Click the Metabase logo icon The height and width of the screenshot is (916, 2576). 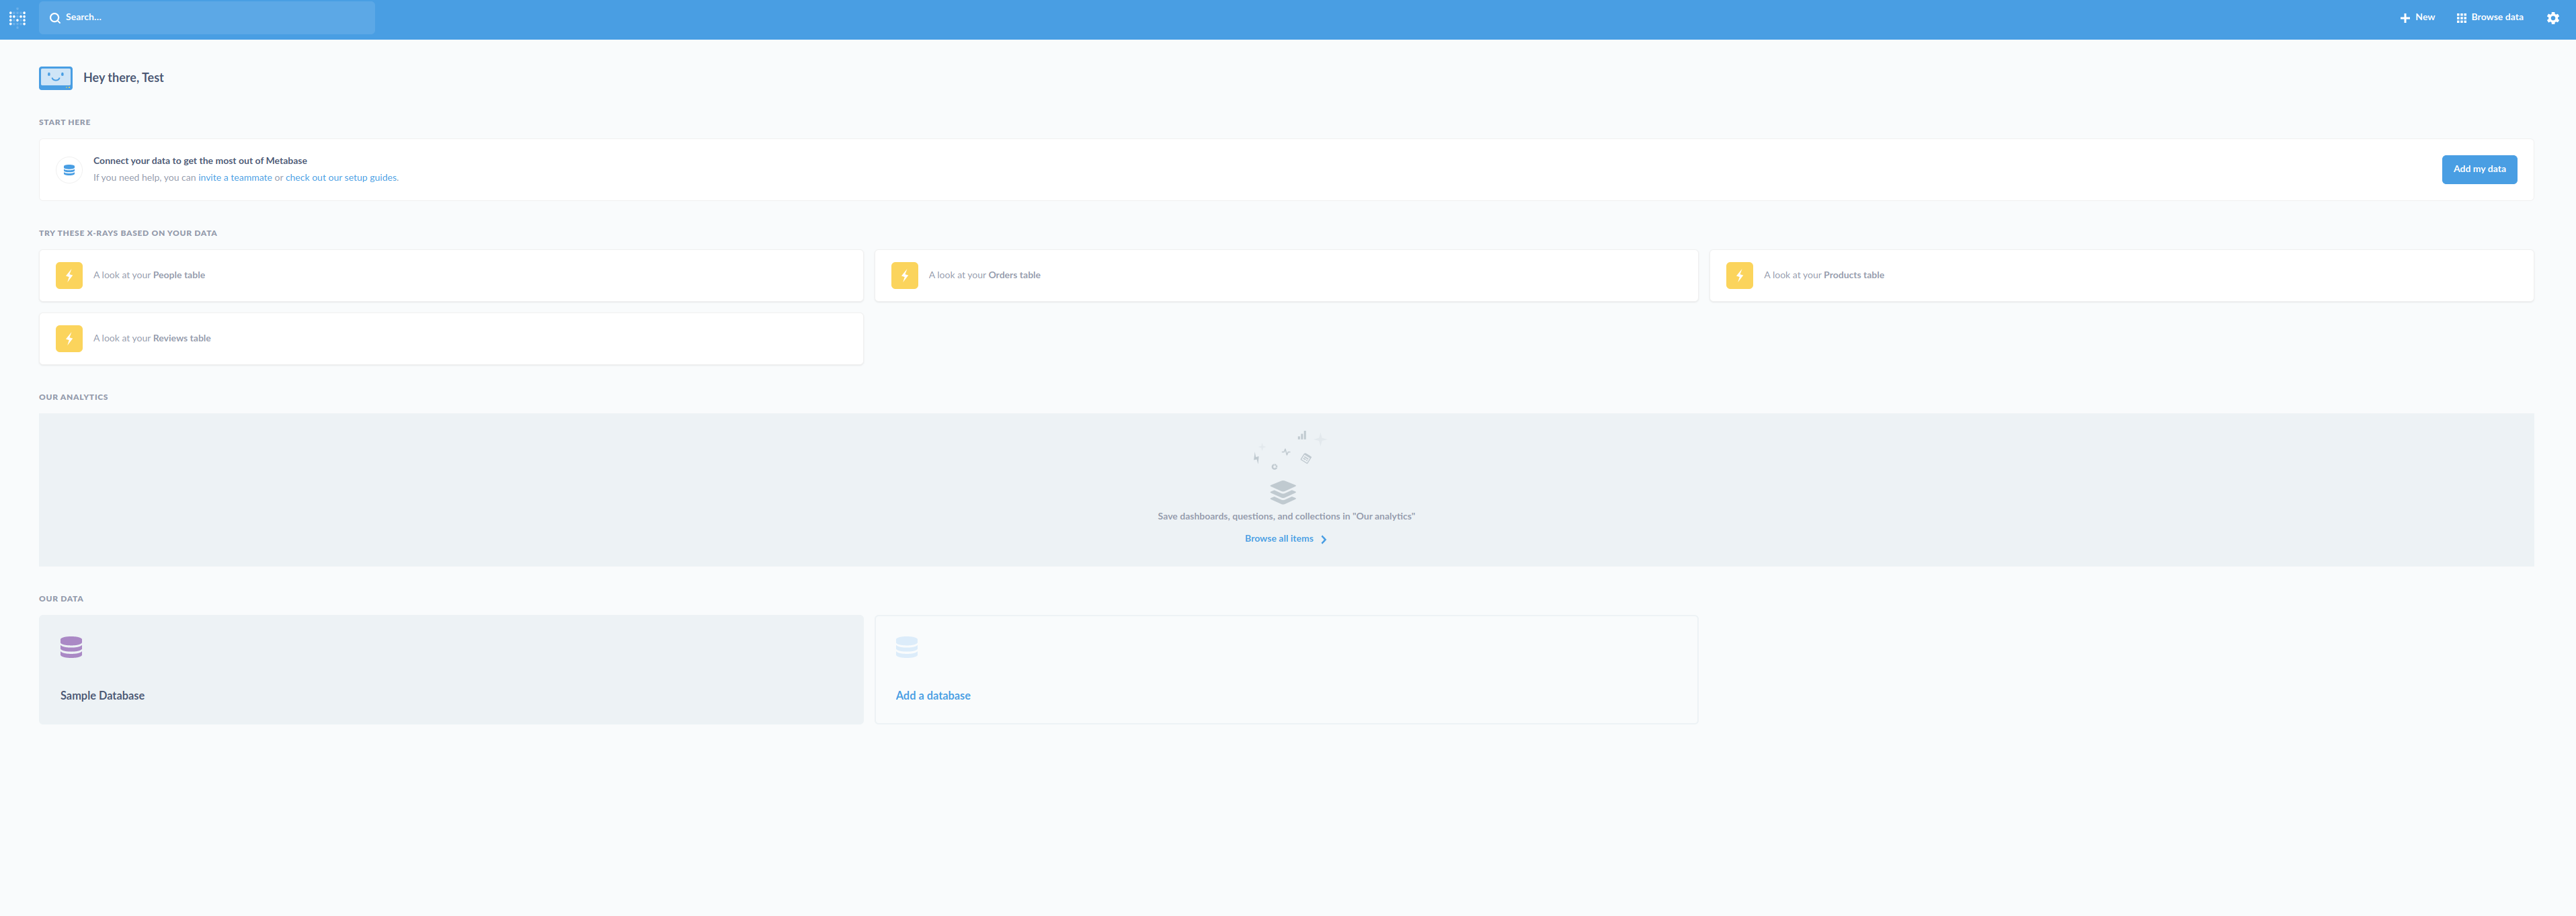(x=17, y=18)
